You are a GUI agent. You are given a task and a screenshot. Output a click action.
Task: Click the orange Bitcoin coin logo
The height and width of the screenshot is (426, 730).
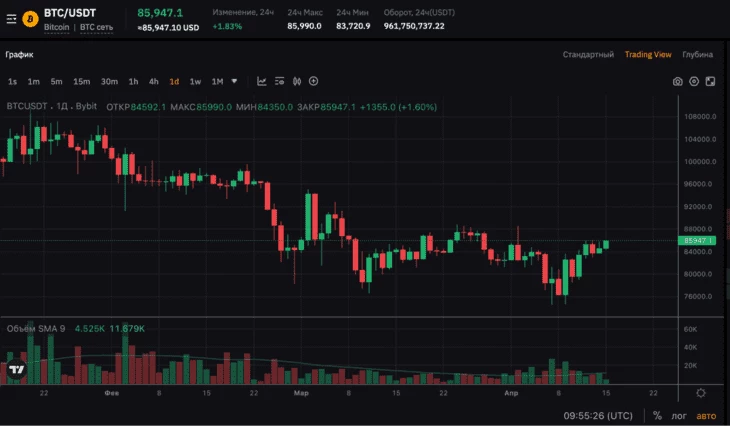pyautogui.click(x=31, y=19)
